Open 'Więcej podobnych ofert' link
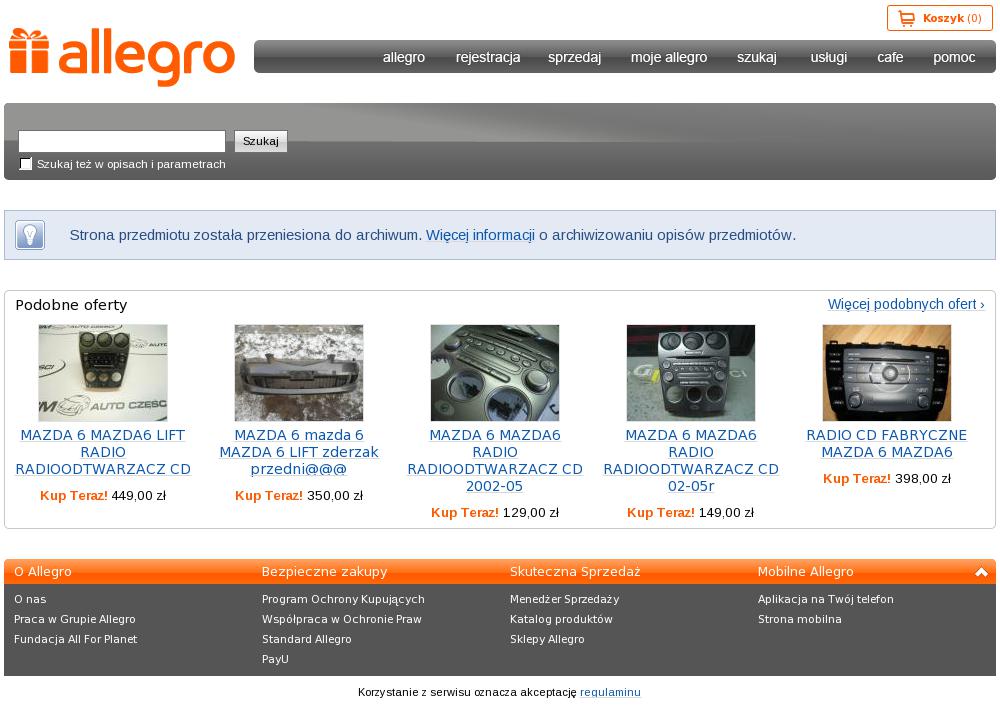The width and height of the screenshot is (1000, 712). (906, 304)
